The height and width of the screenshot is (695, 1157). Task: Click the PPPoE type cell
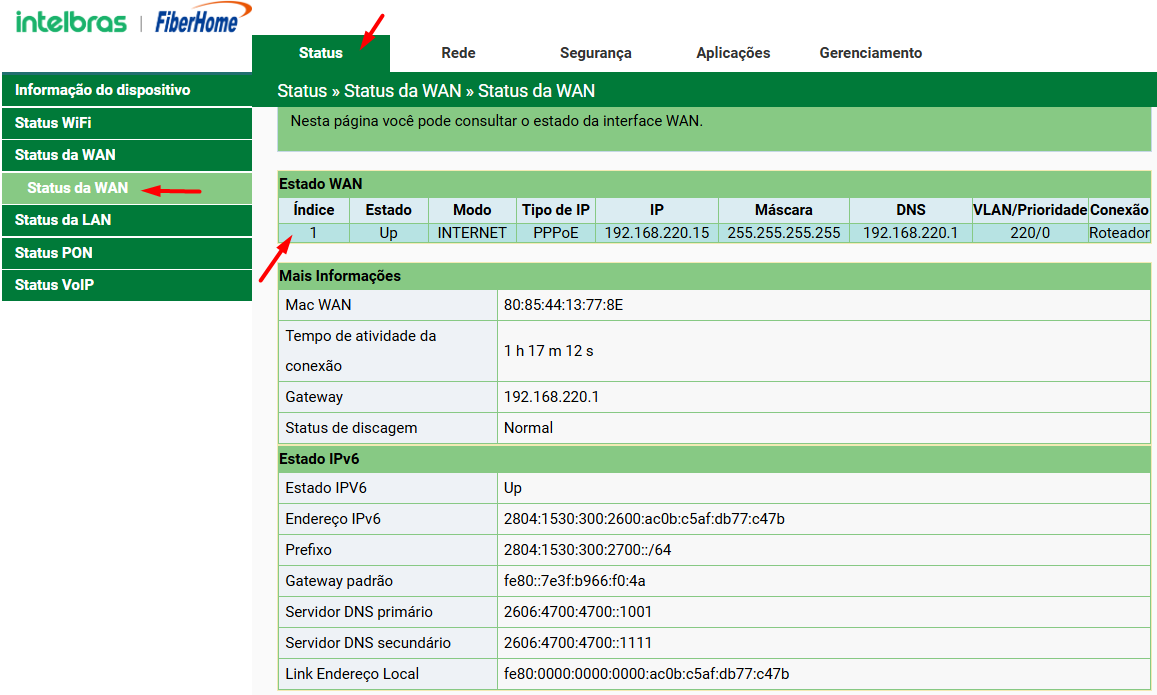tap(556, 233)
